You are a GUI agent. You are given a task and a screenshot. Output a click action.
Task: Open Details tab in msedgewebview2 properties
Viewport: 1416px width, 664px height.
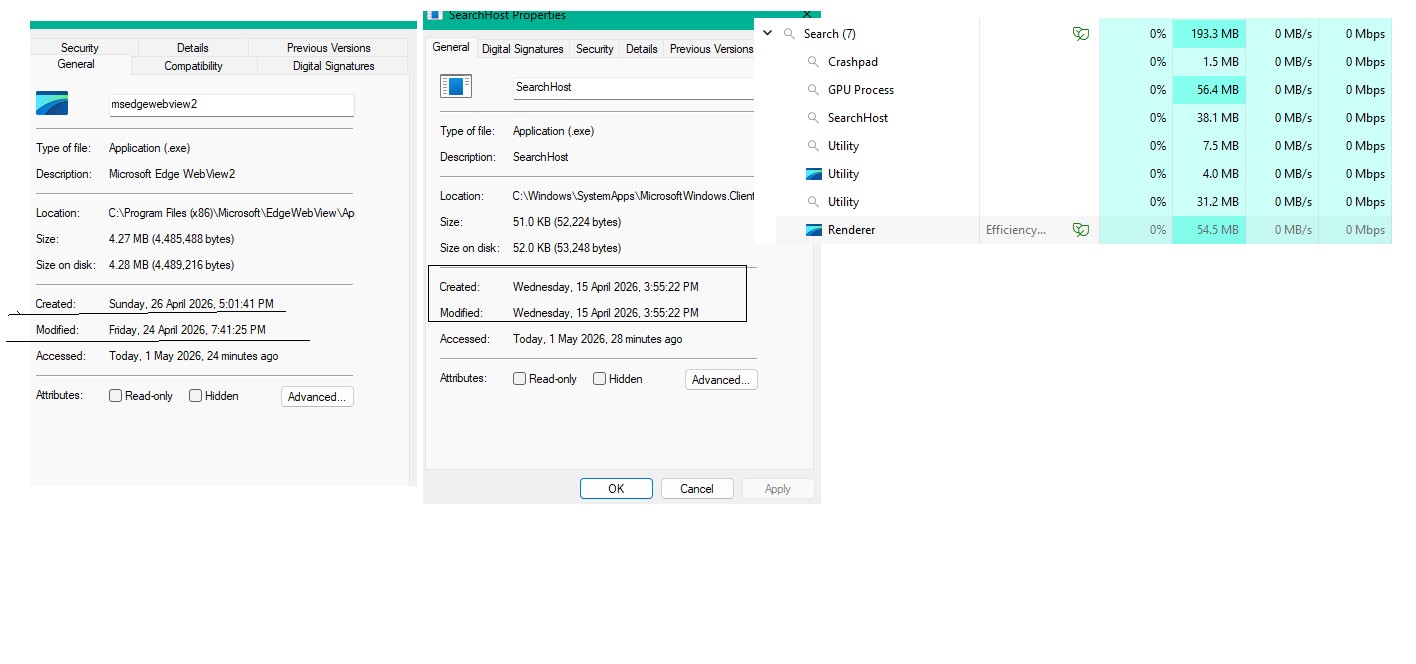pyautogui.click(x=193, y=48)
